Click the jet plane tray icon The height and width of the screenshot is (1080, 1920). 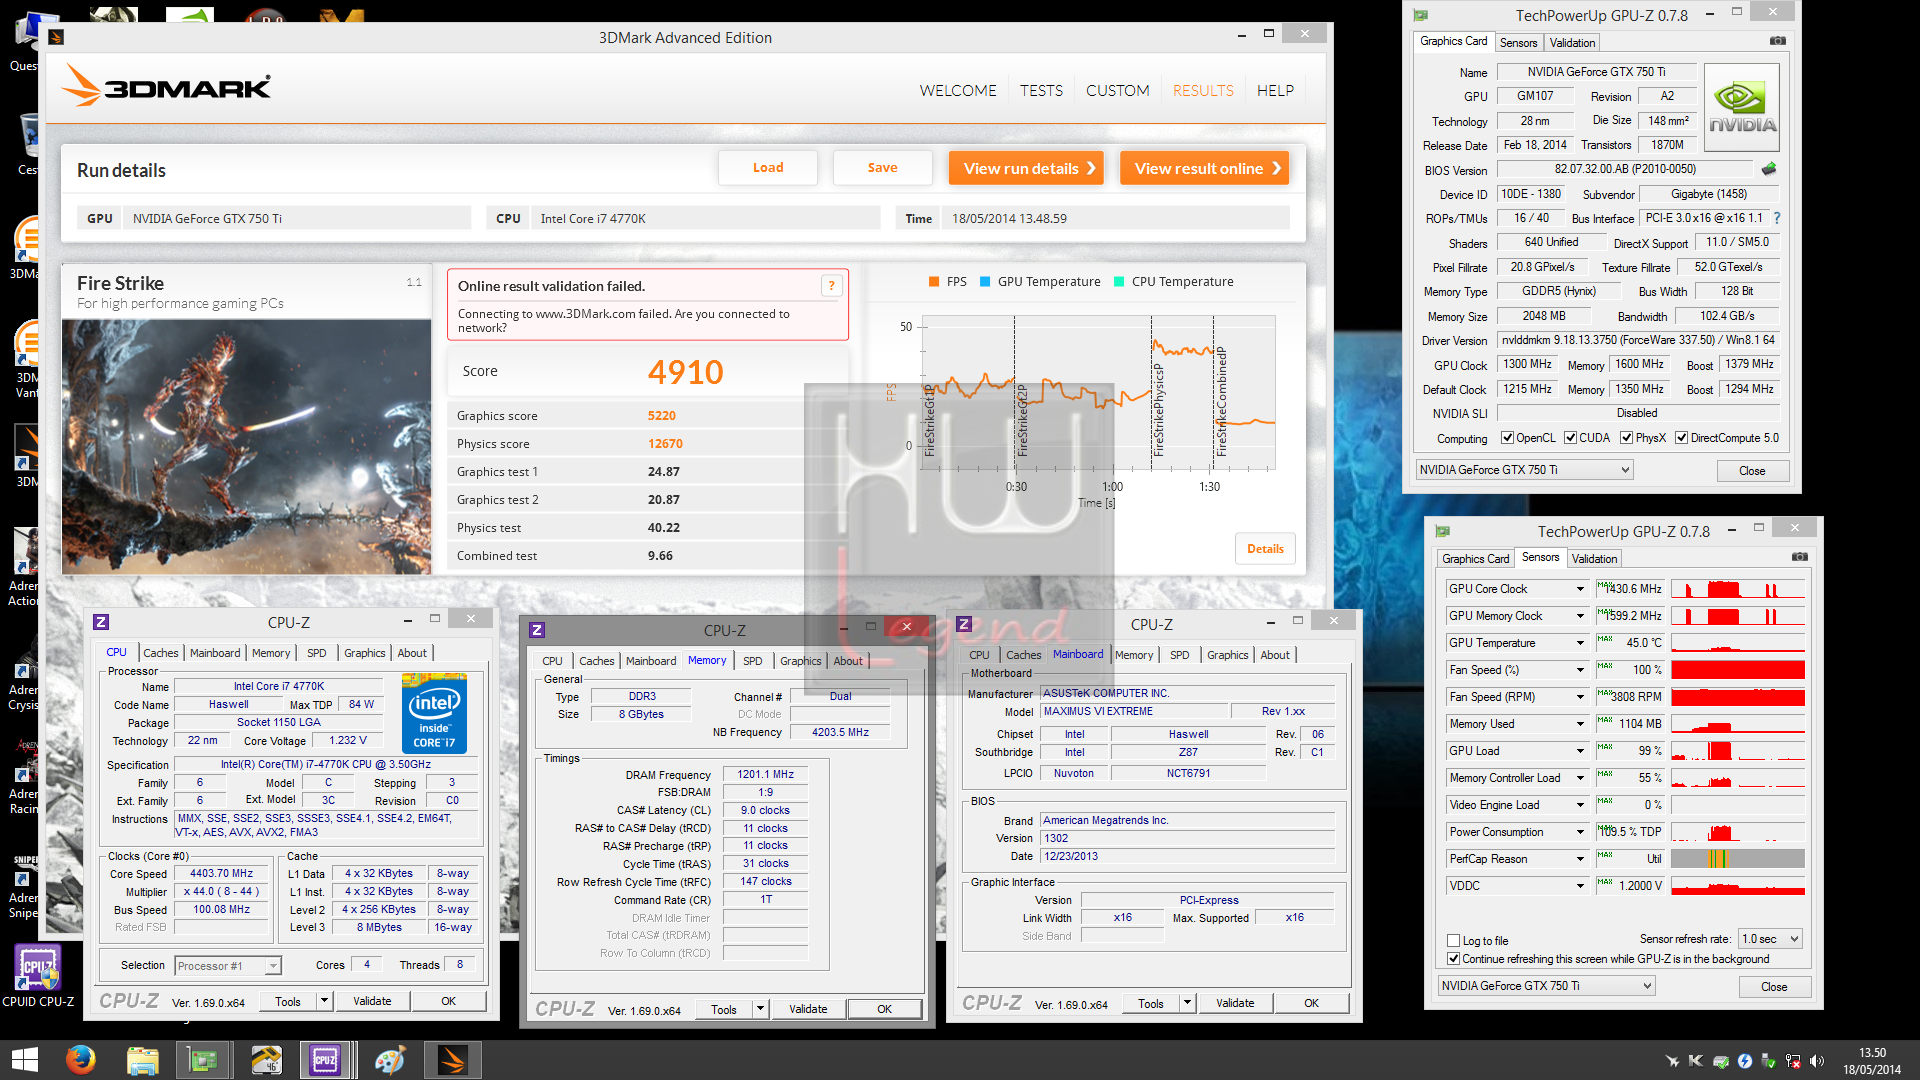click(1673, 1061)
